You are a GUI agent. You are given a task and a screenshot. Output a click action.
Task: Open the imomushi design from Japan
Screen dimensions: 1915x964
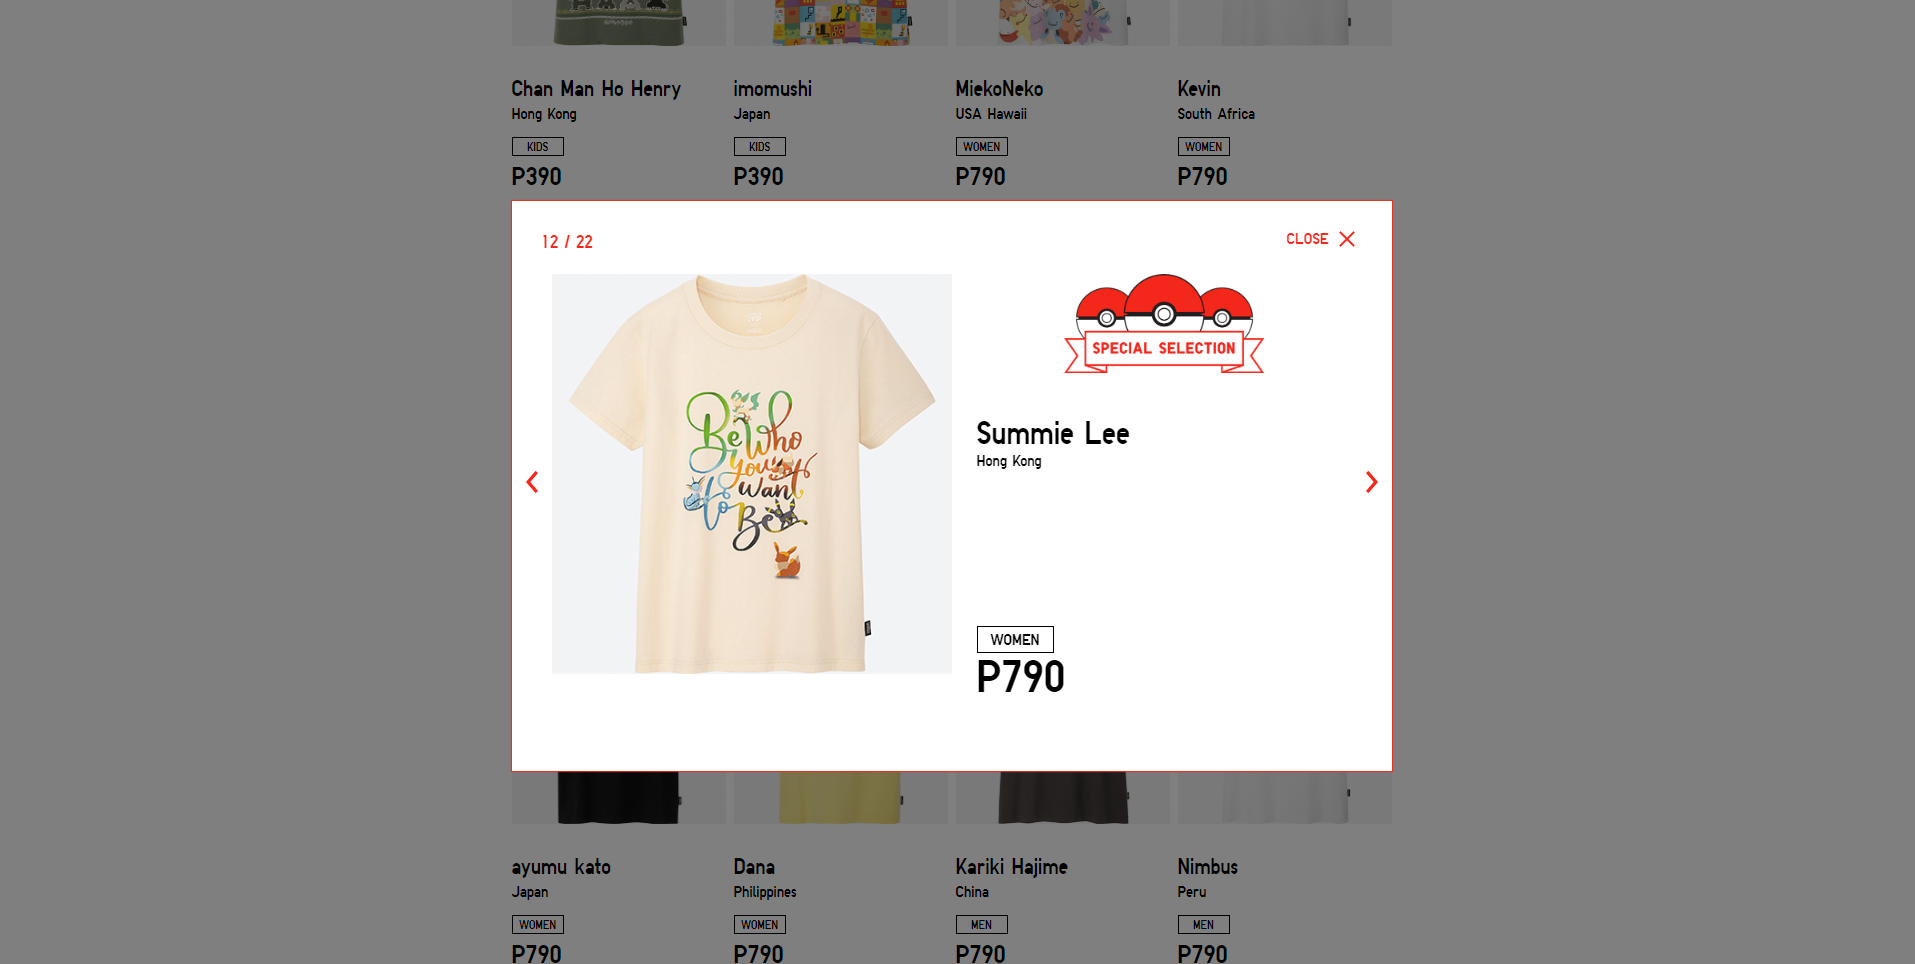coord(772,89)
